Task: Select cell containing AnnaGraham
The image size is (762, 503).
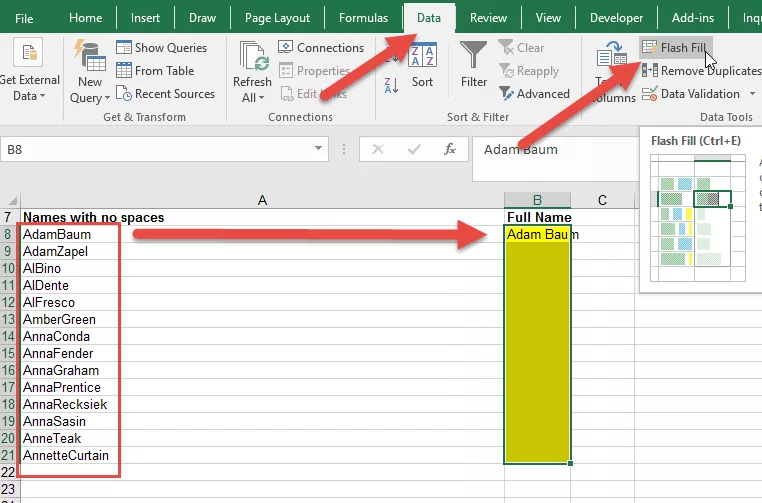Action: click(262, 370)
